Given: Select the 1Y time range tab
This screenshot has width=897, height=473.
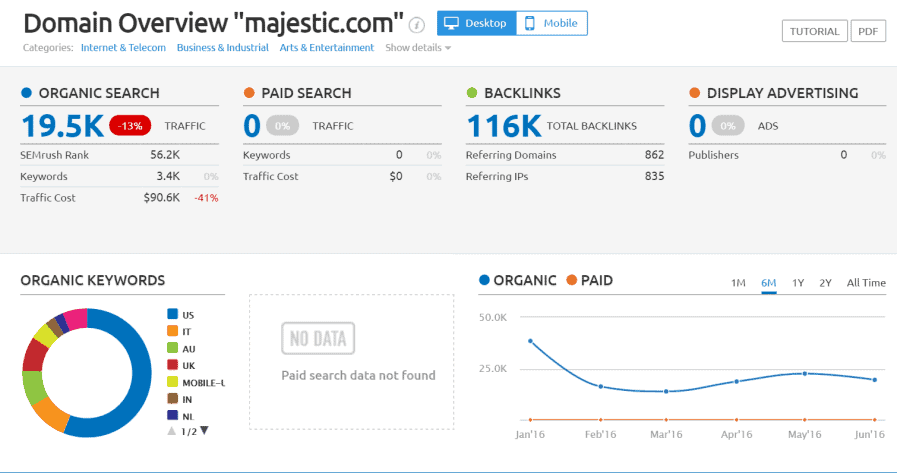Looking at the screenshot, I should click(x=798, y=283).
